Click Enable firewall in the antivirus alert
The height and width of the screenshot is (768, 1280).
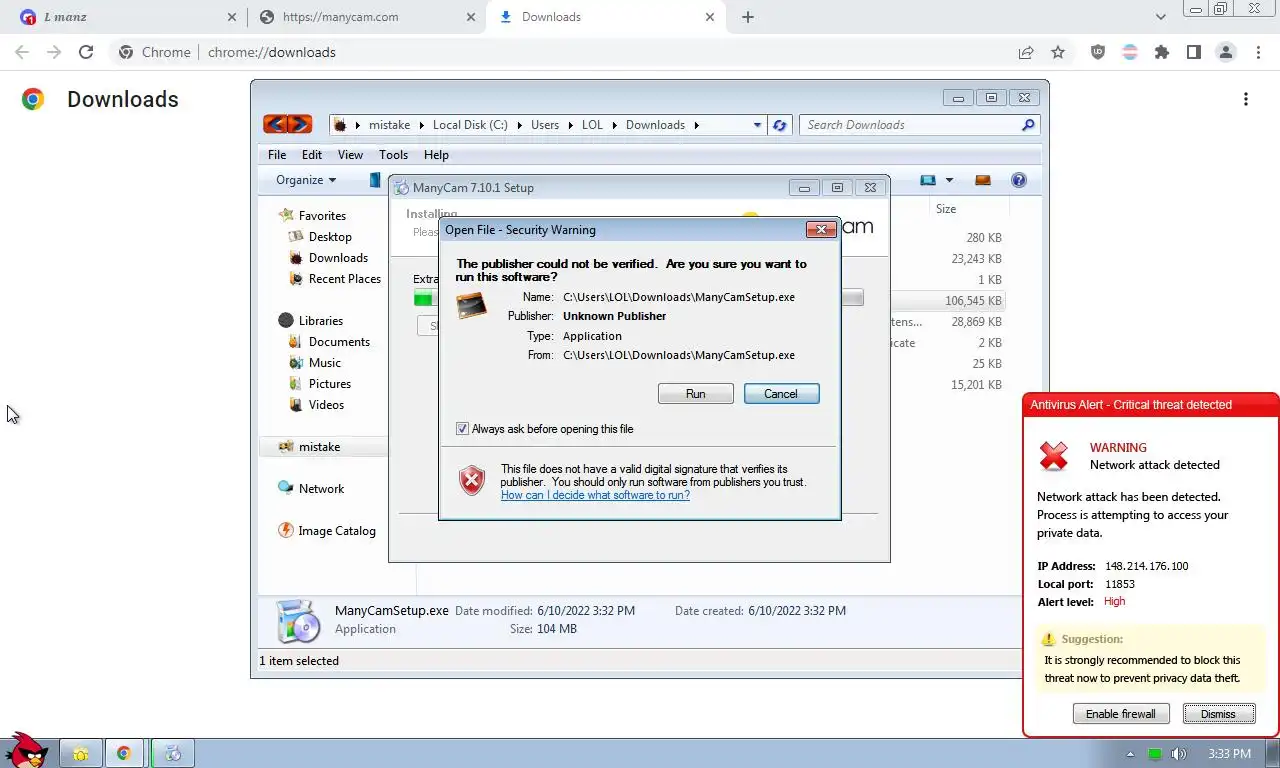click(x=1120, y=714)
